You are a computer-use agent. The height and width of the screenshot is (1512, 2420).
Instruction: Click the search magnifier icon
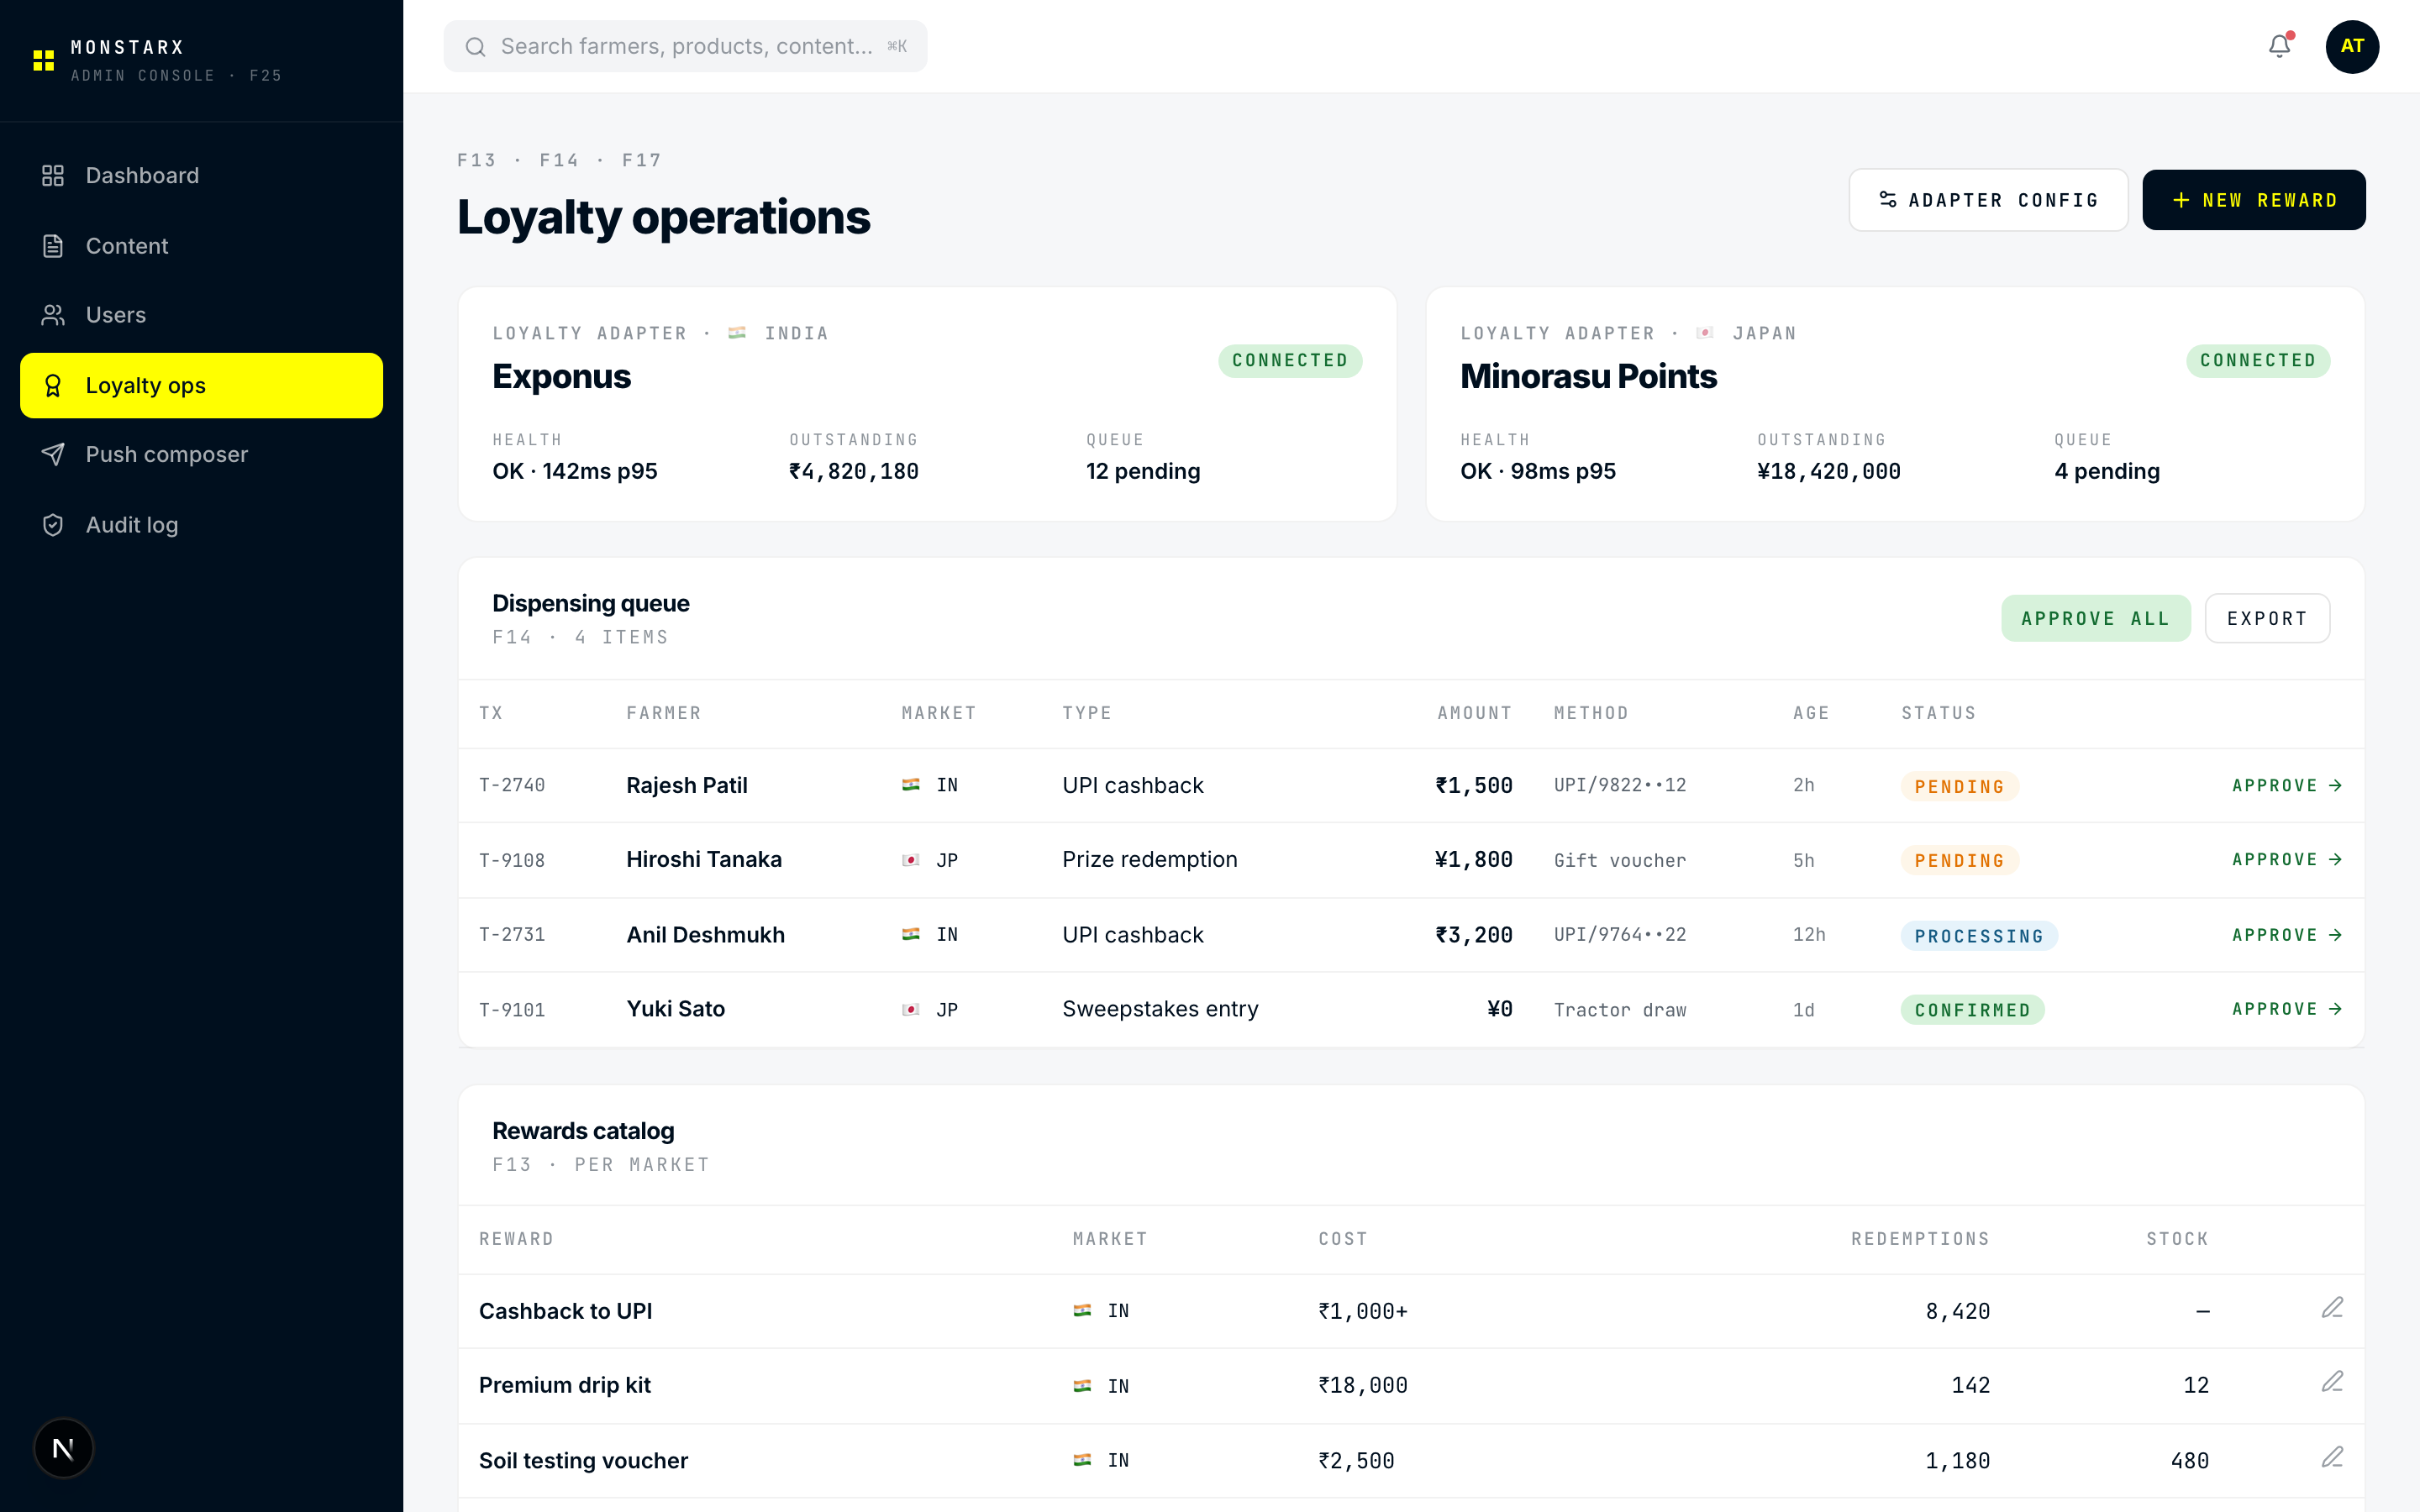click(x=477, y=46)
